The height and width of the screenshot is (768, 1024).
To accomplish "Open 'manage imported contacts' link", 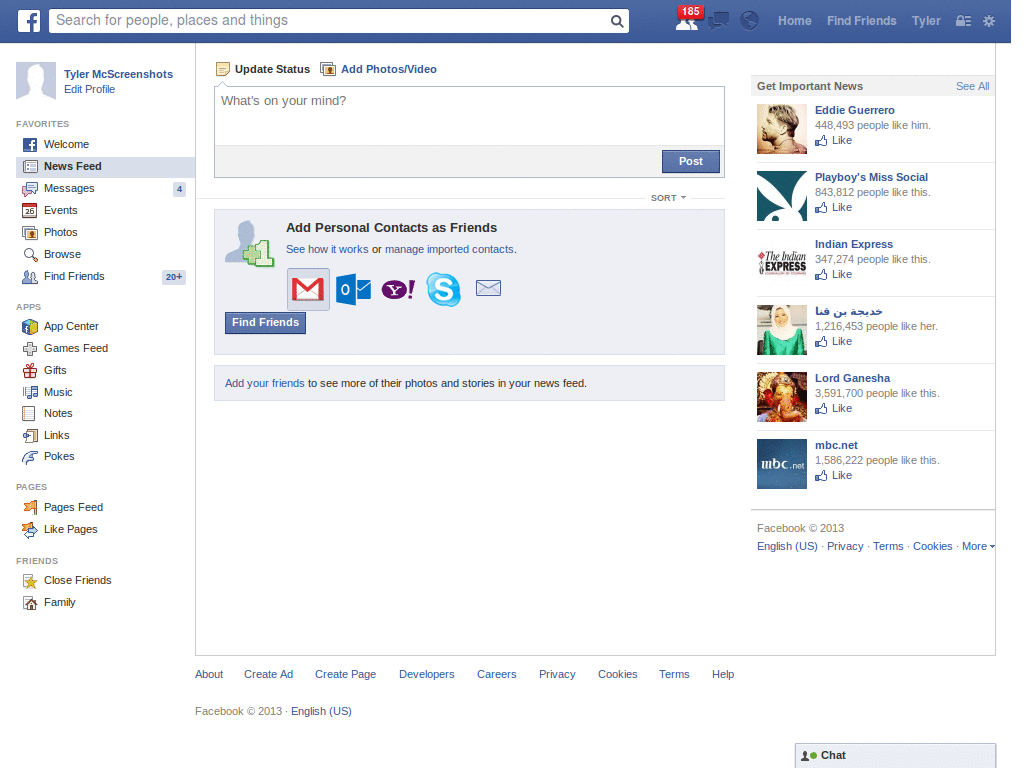I will (449, 249).
